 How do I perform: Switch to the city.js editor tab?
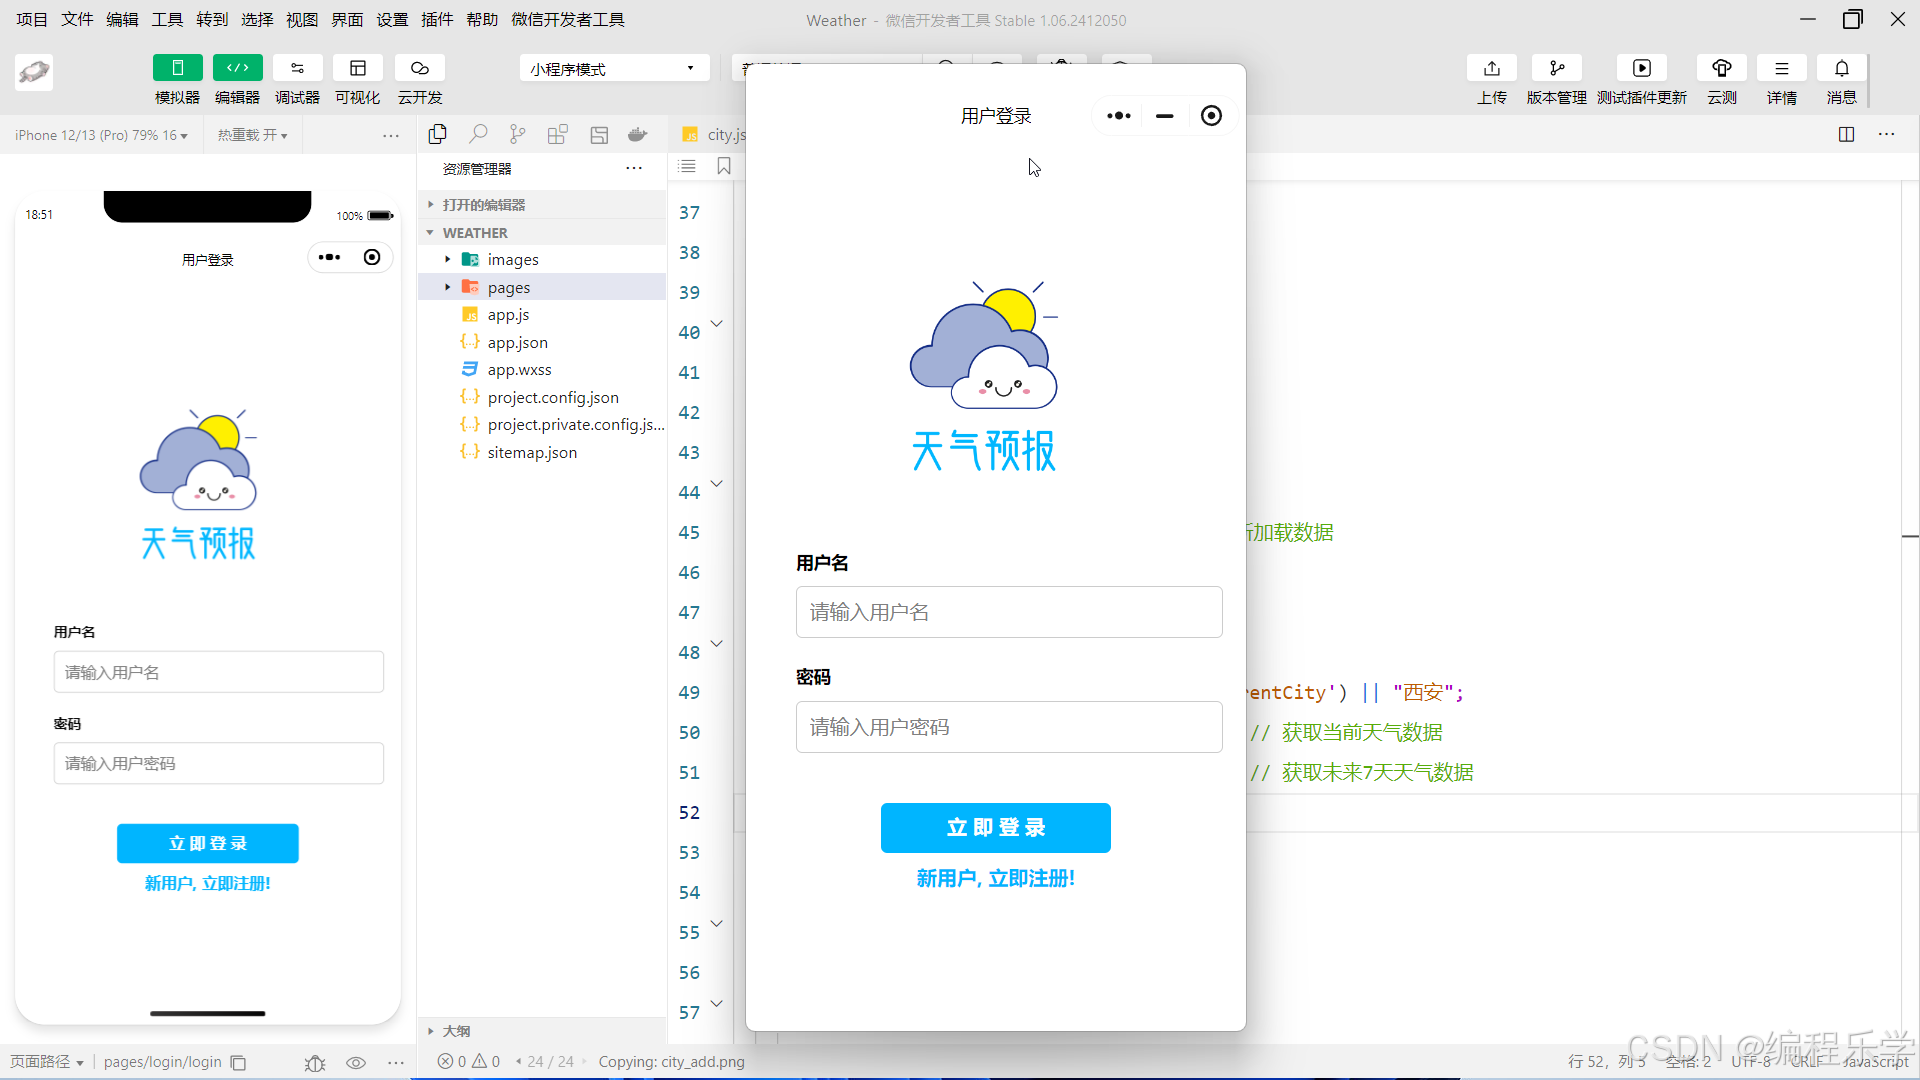click(x=724, y=134)
